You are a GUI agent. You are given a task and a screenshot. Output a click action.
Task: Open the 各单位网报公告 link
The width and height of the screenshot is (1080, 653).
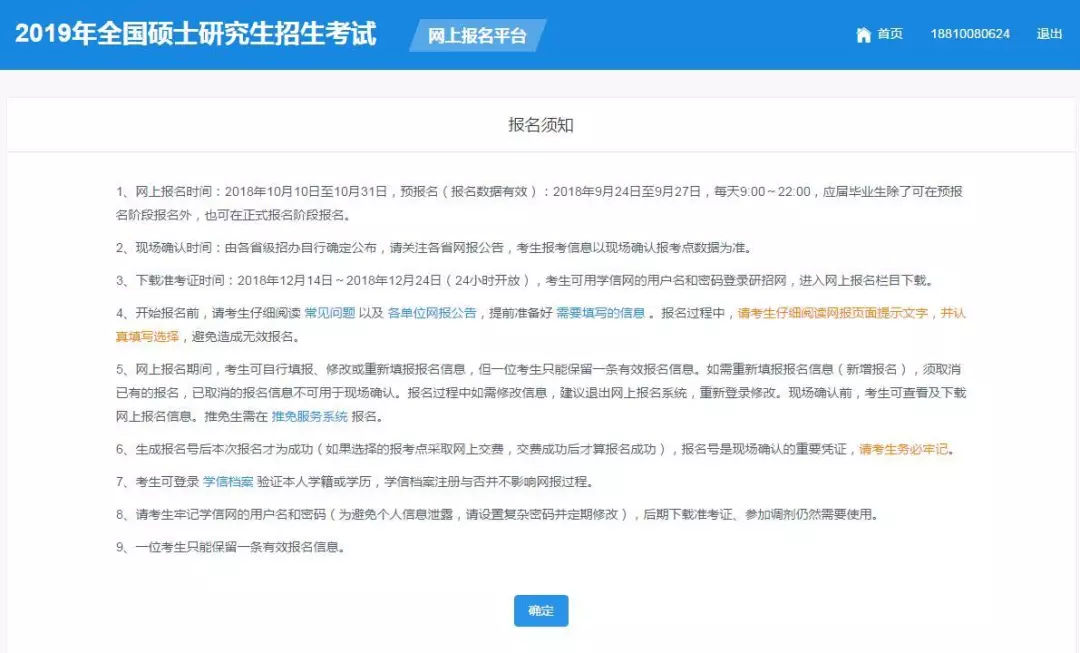click(432, 313)
